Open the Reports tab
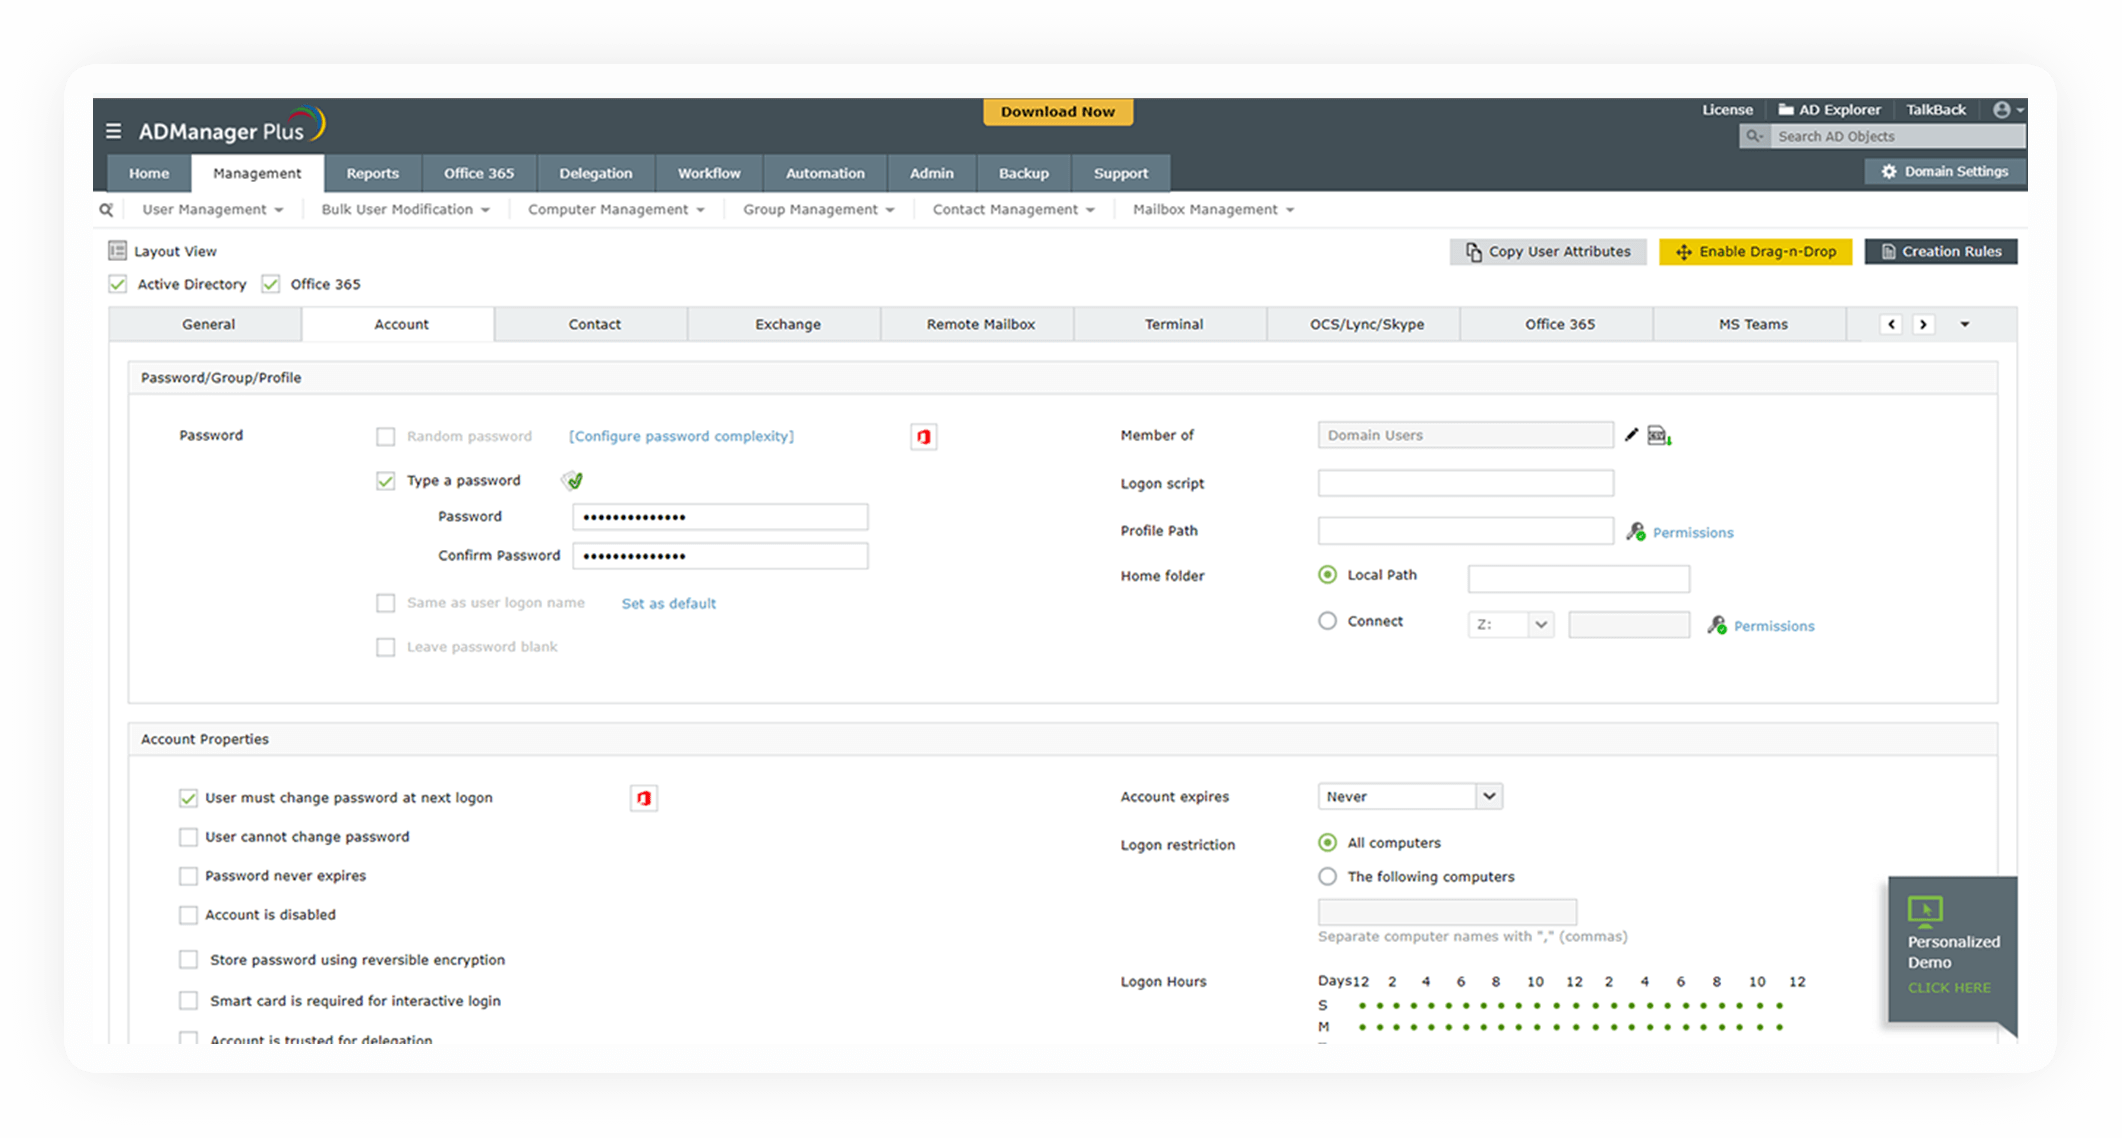 pos(372,173)
